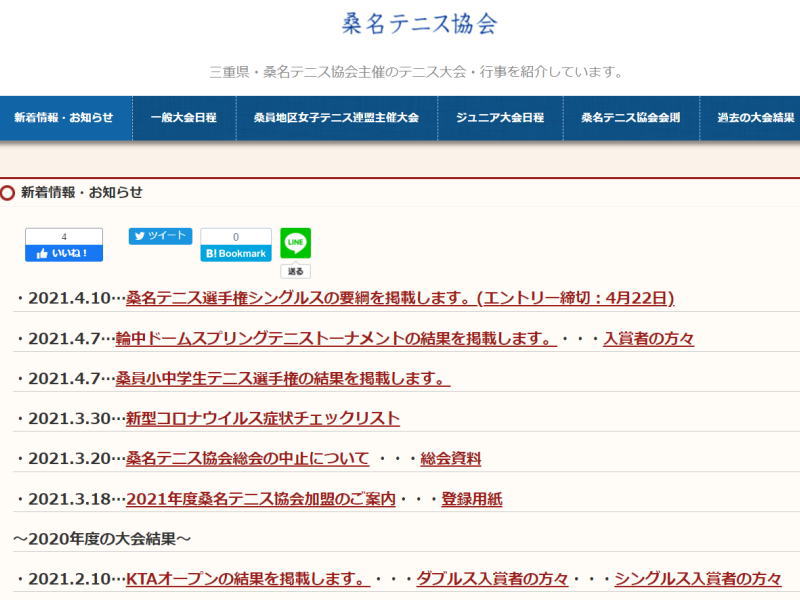Click the 桑名テニス協会 site title

tap(419, 24)
